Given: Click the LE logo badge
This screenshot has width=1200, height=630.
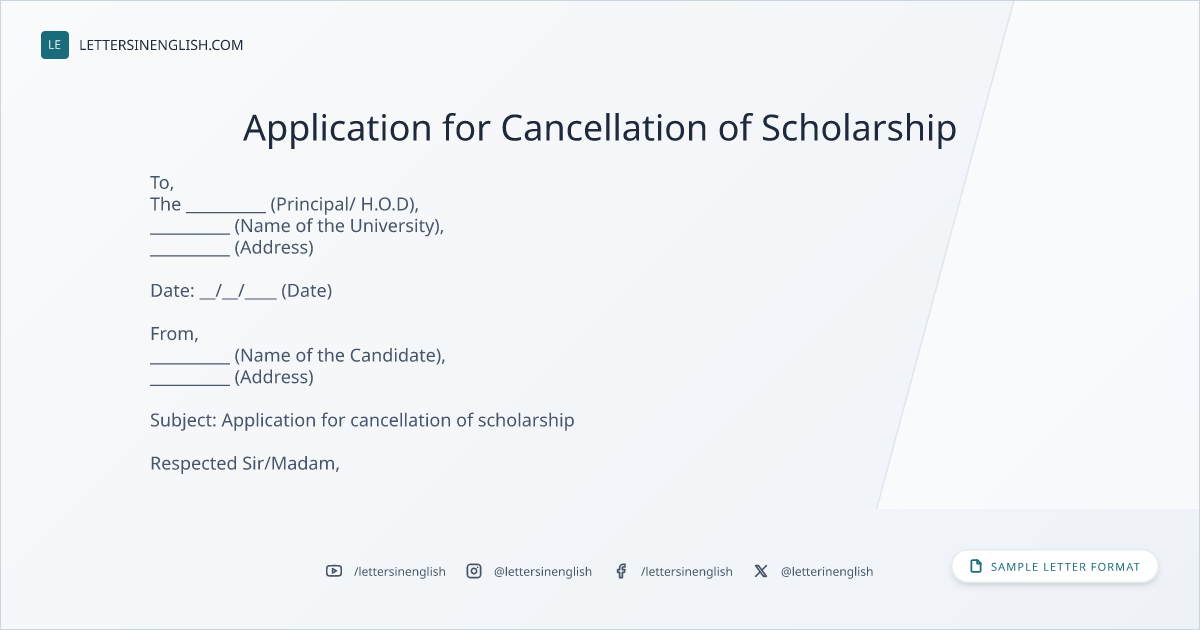Looking at the screenshot, I should [x=55, y=45].
